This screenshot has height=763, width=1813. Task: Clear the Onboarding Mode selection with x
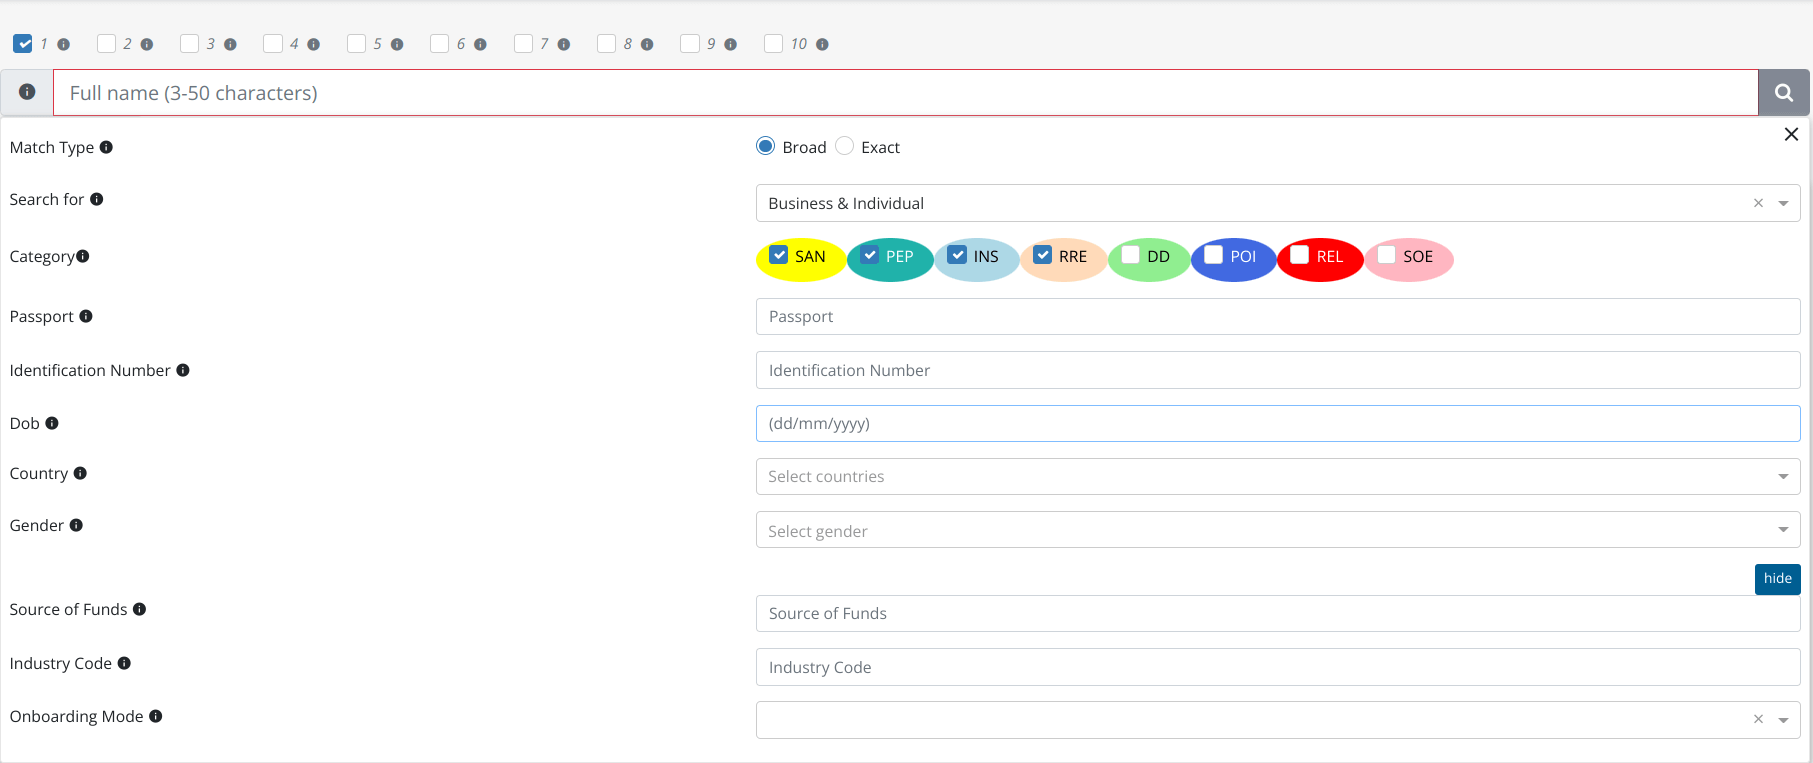click(x=1758, y=719)
